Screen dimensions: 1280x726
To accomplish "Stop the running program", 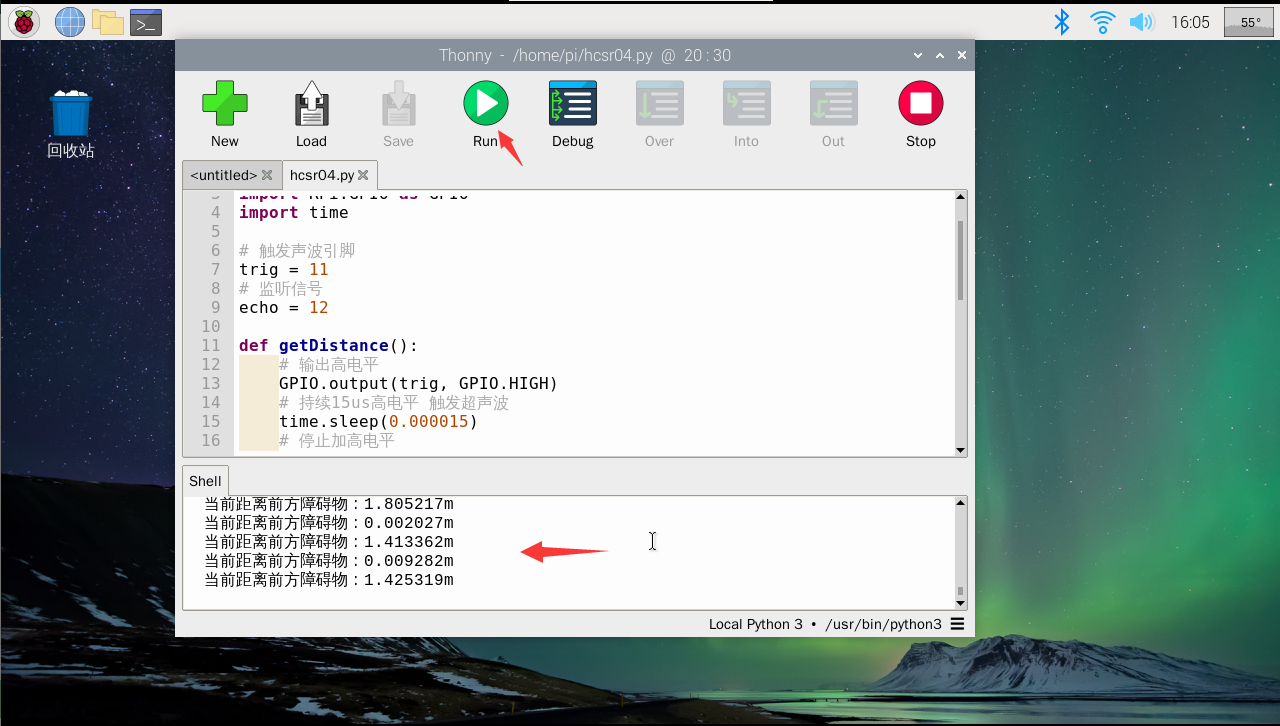I will tap(920, 104).
